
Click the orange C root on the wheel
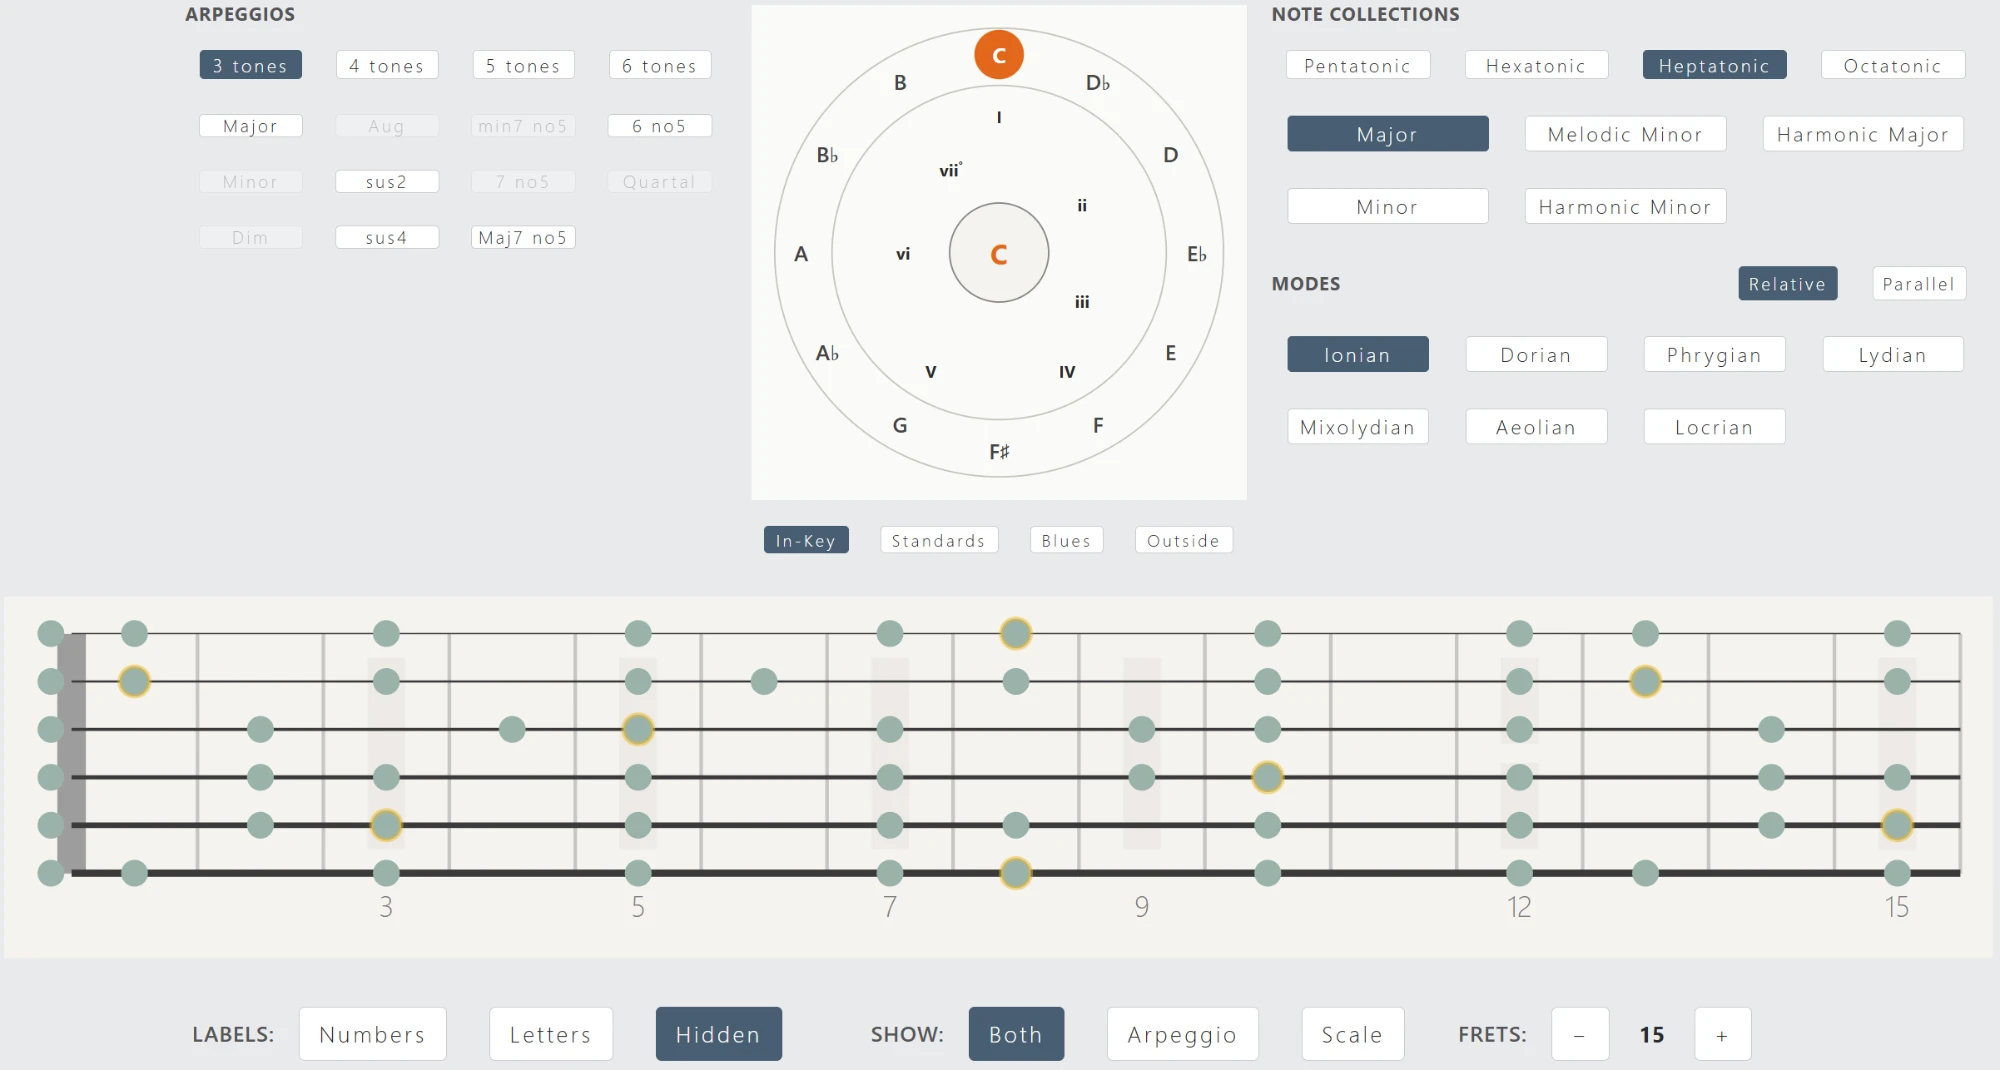pos(999,55)
